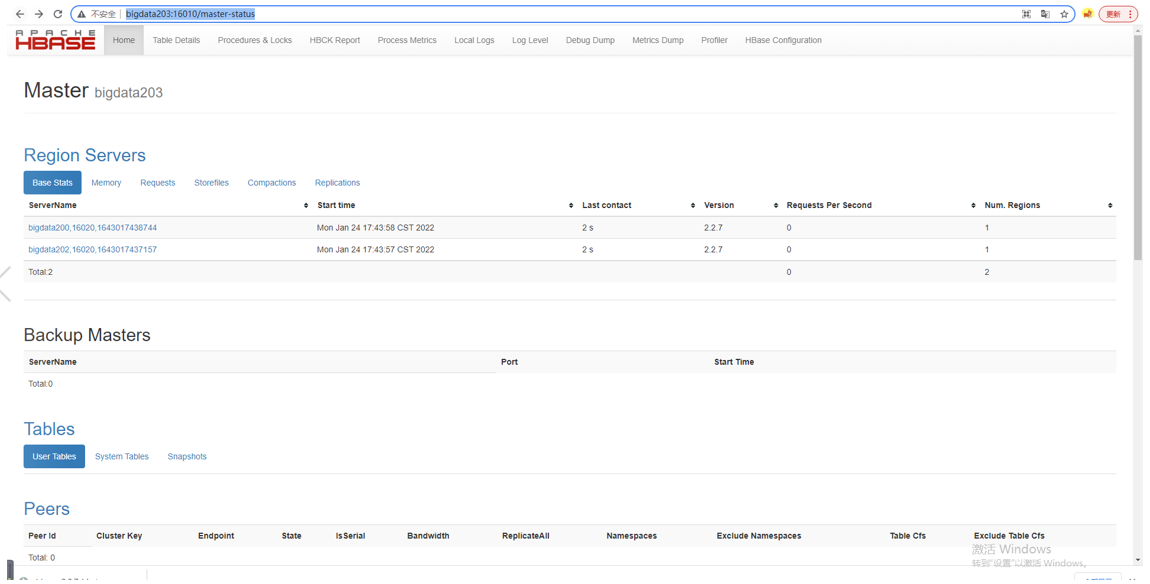The image size is (1150, 584).
Task: Click the not-secure warning icon
Action: pyautogui.click(x=81, y=14)
